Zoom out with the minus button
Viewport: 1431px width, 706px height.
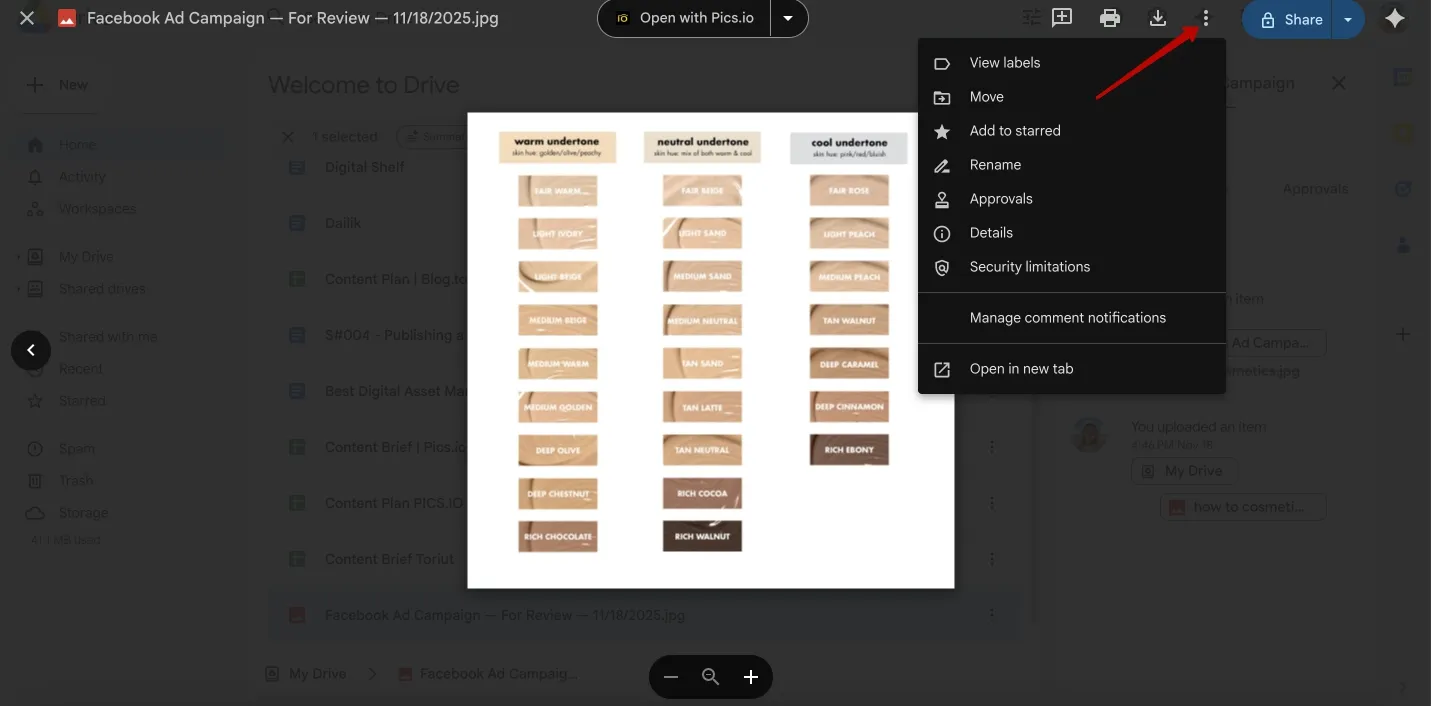tap(671, 677)
